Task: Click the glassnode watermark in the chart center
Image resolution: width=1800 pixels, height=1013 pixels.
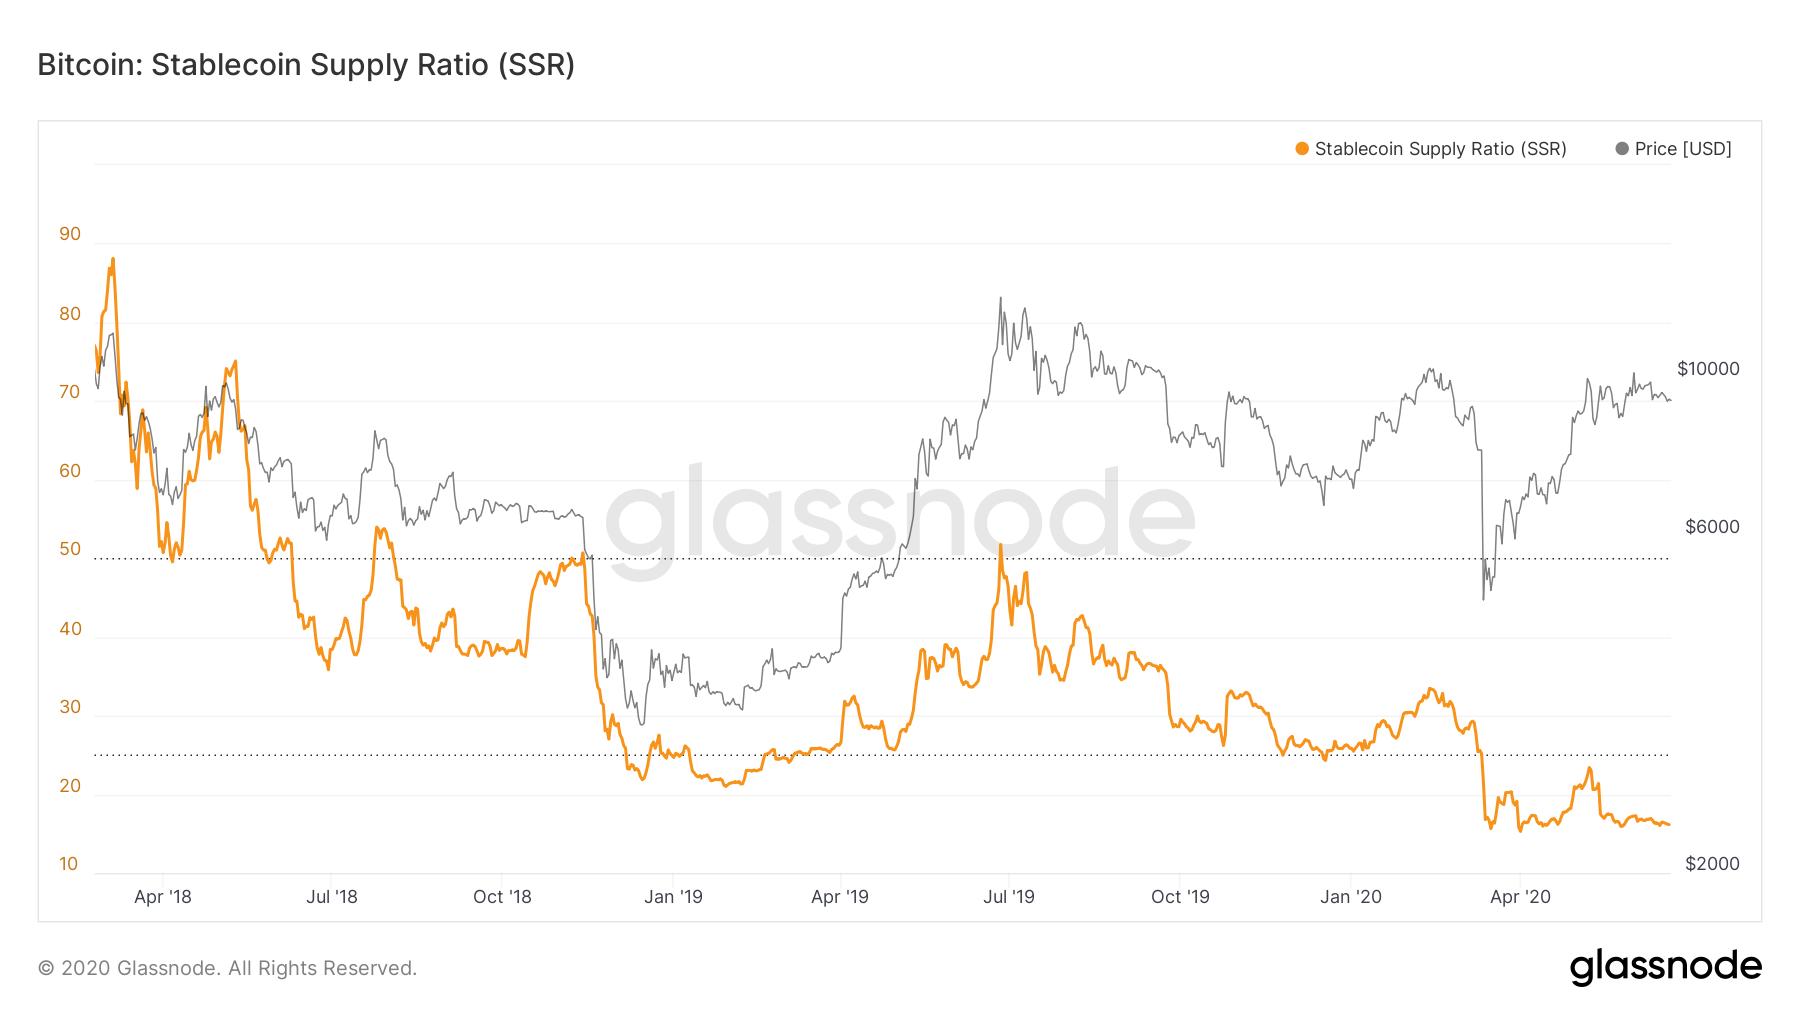Action: tap(900, 520)
